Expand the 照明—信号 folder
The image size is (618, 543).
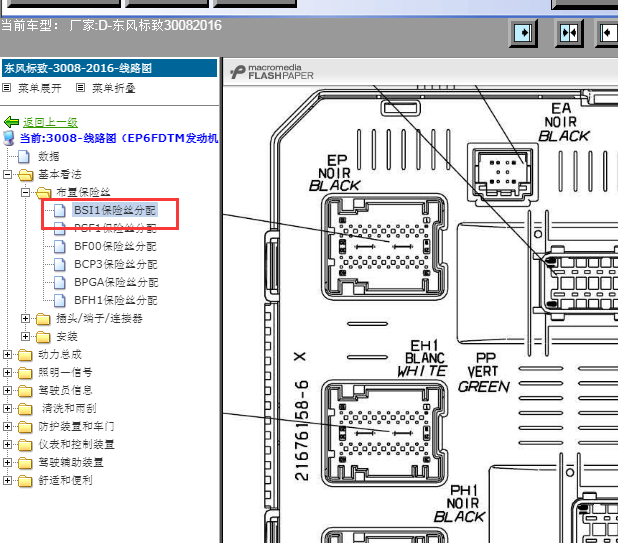click(x=7, y=372)
